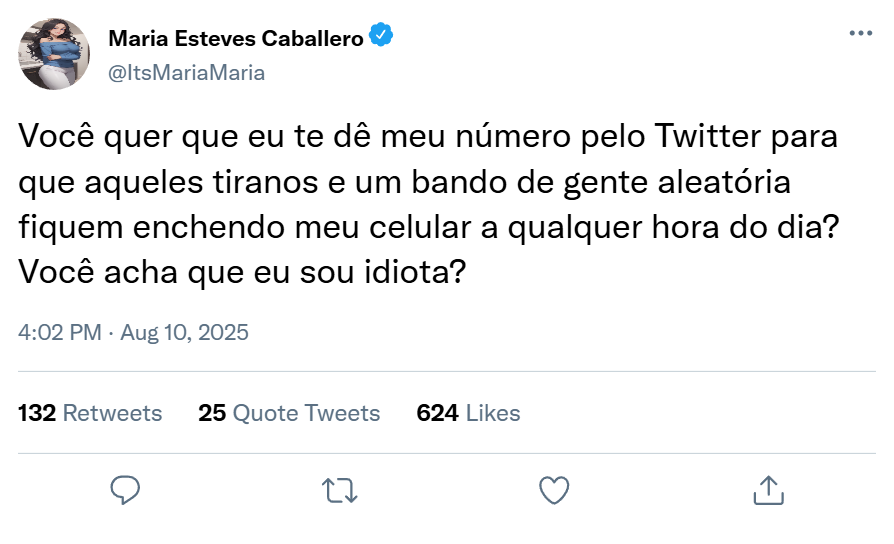View the 132 Retweets list
The image size is (894, 544).
[x=90, y=413]
